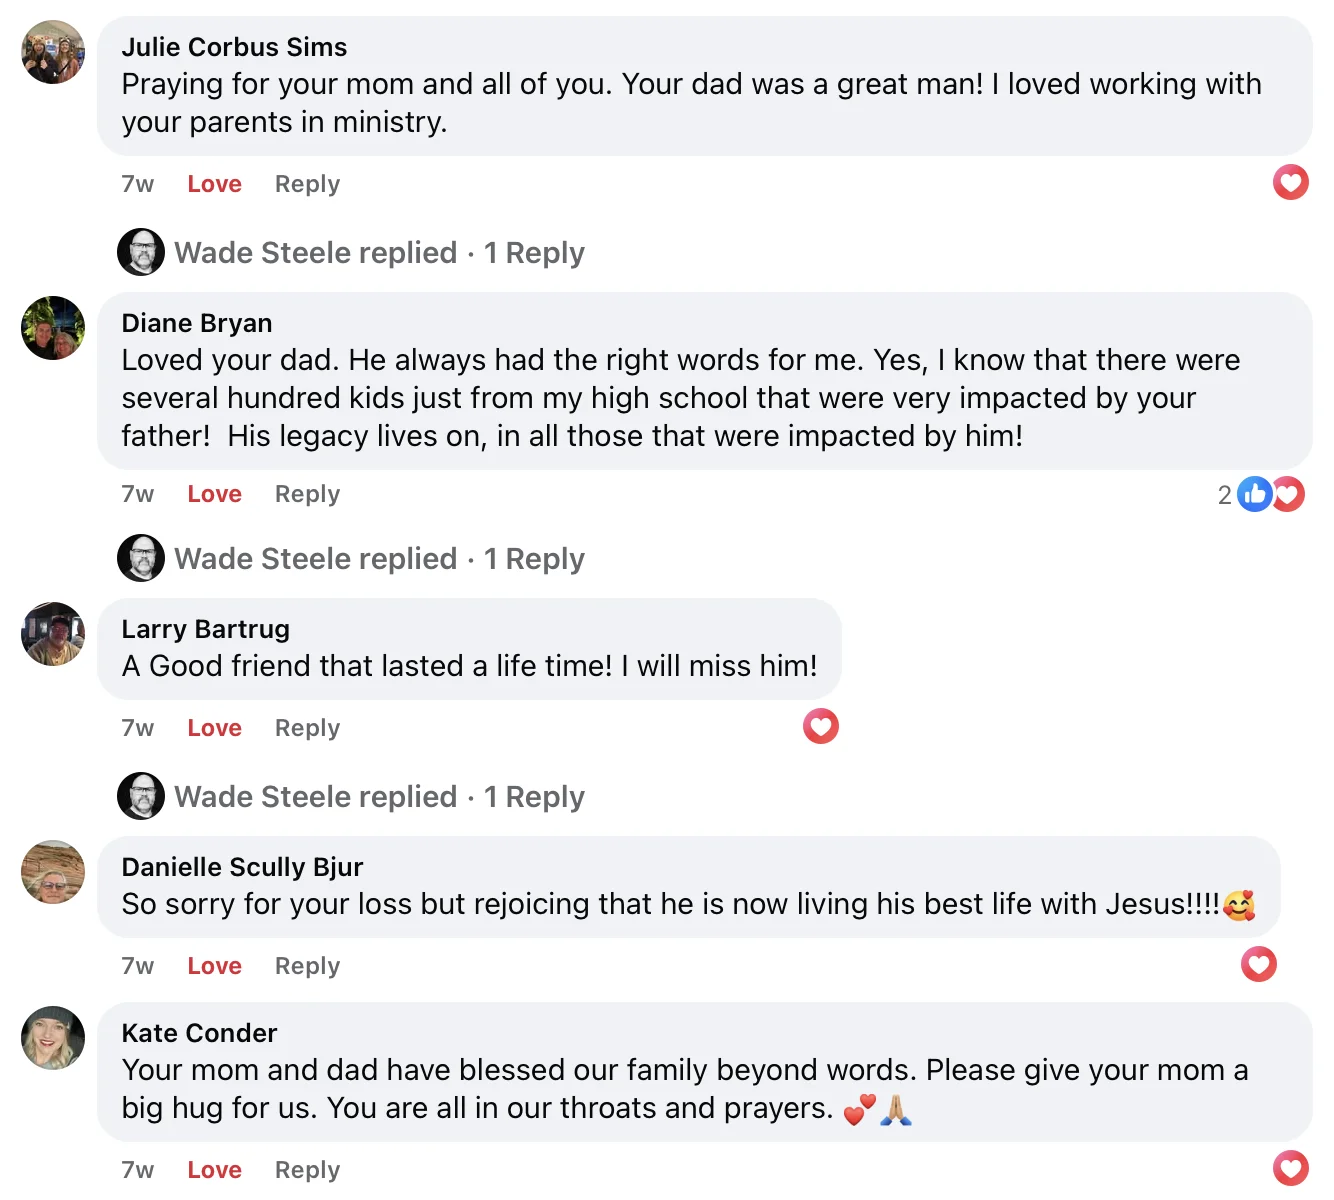This screenshot has width=1334, height=1200.
Task: Reply to Danielle Scully Bjur's comment
Action: pyautogui.click(x=307, y=966)
